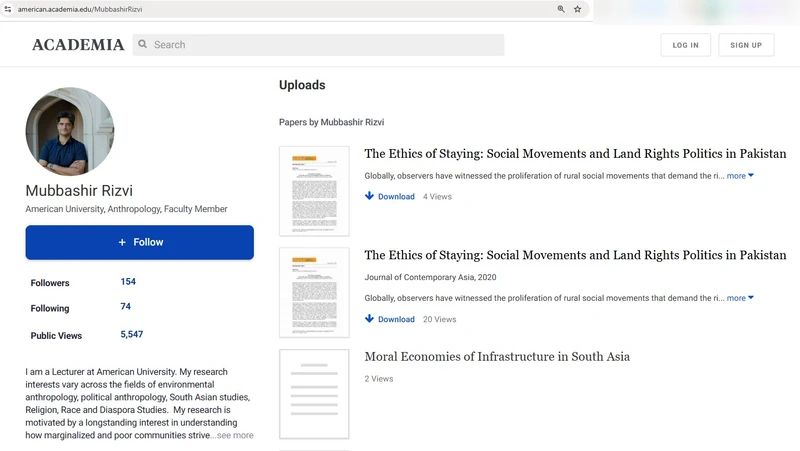Screen dimensions: 800x451
Task: Open the Followers count 154
Action: (128, 282)
